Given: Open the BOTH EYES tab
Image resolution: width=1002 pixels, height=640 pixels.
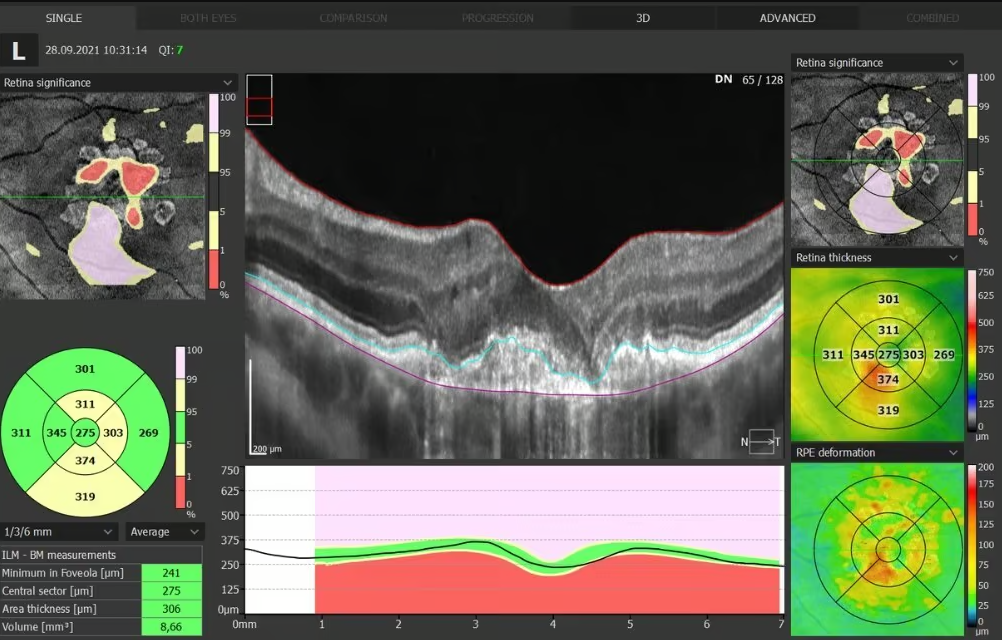Looking at the screenshot, I should tap(208, 18).
